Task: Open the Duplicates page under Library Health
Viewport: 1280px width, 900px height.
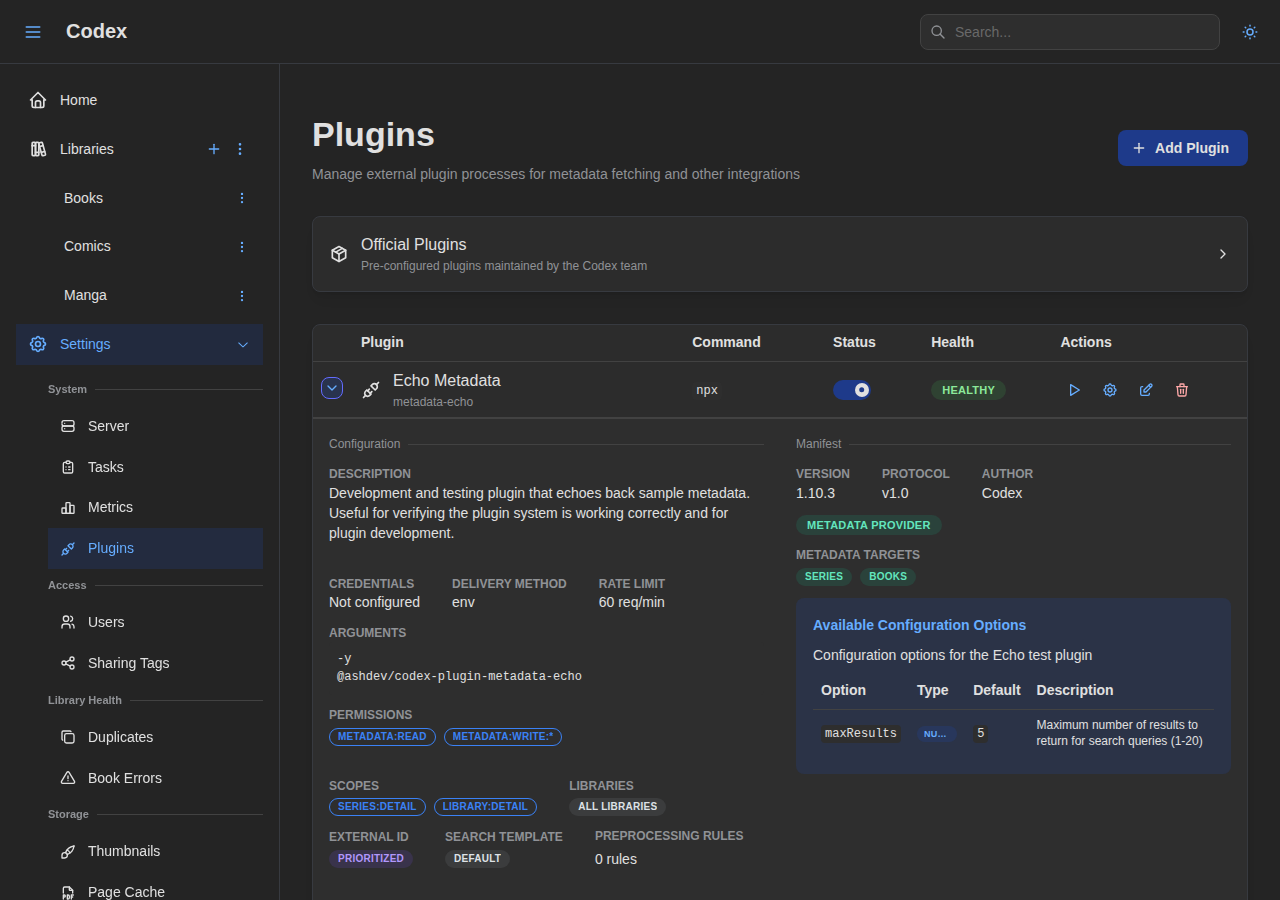Action: pos(120,737)
